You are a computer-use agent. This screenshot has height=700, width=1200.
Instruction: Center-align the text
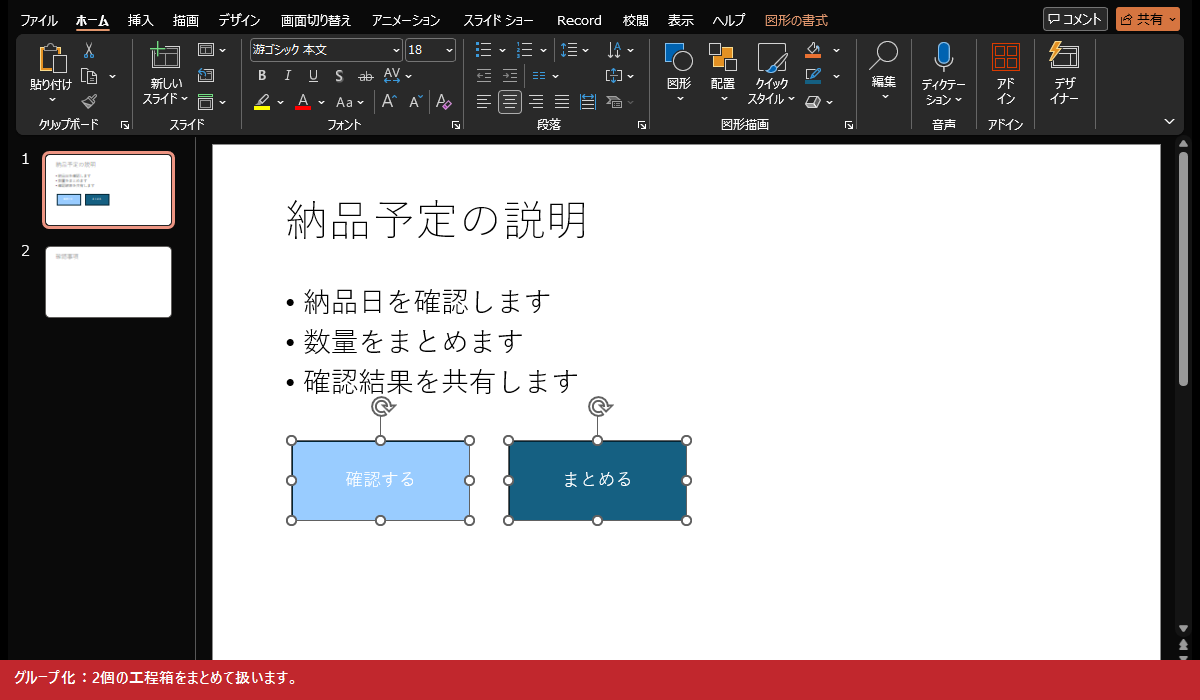[x=510, y=101]
